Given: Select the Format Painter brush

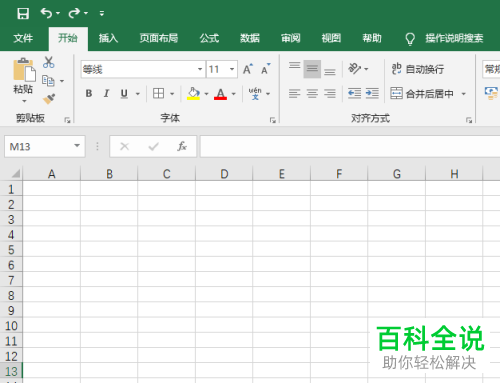Looking at the screenshot, I should pos(49,99).
